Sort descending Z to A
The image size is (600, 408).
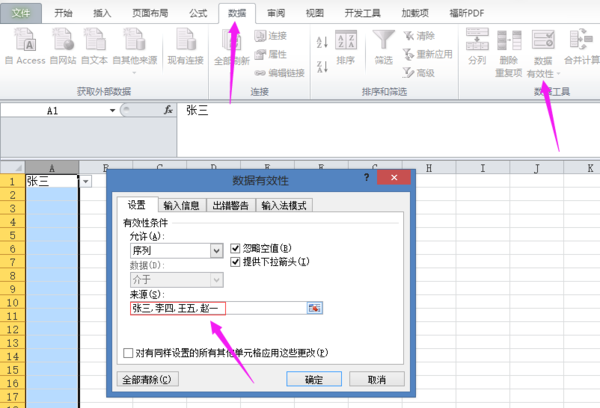pos(322,67)
